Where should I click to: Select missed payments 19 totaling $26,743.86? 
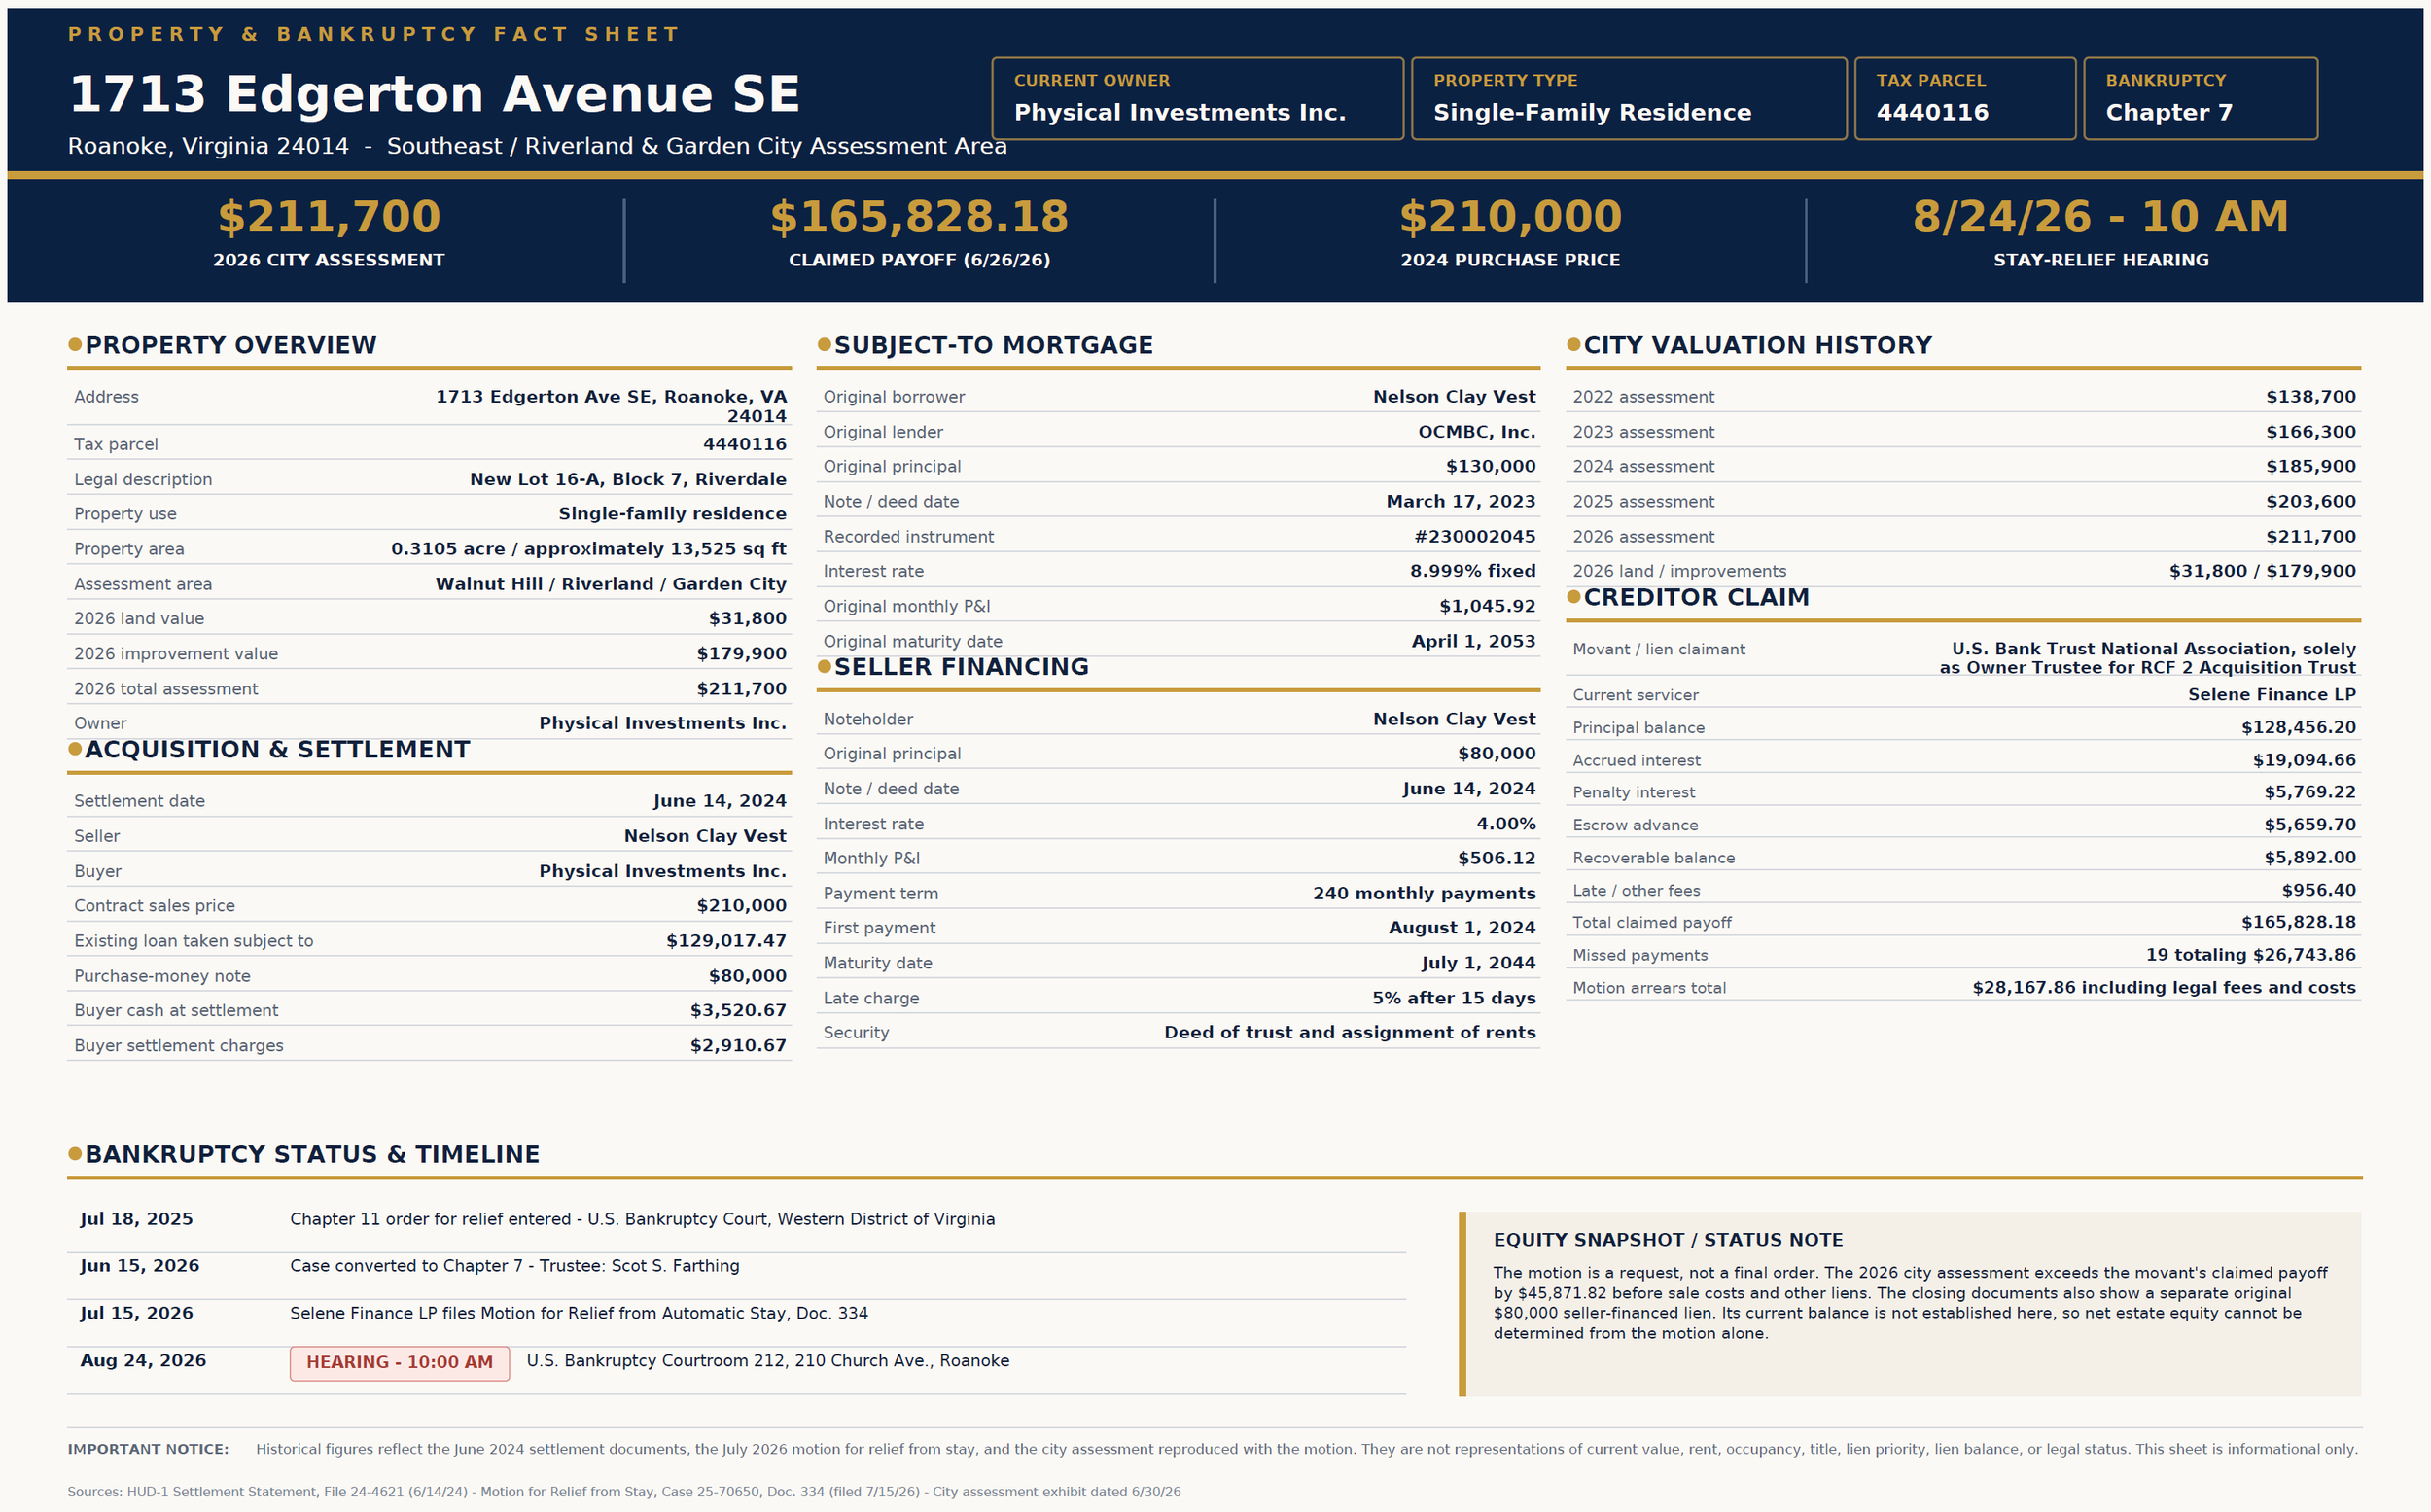[x=2250, y=955]
